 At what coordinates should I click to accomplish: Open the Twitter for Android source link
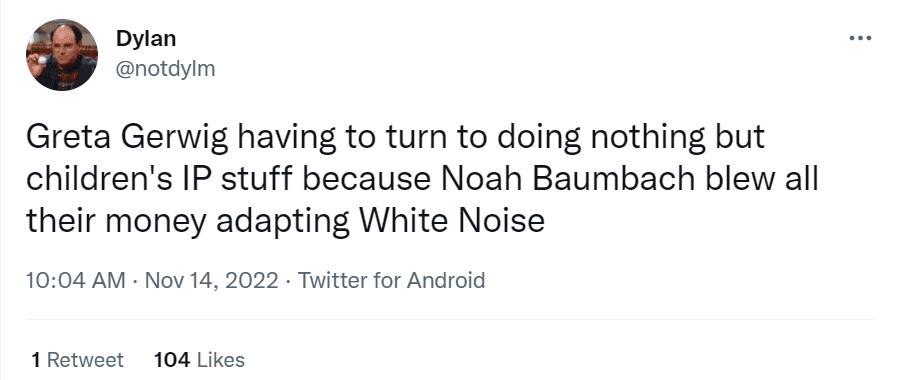point(392,281)
